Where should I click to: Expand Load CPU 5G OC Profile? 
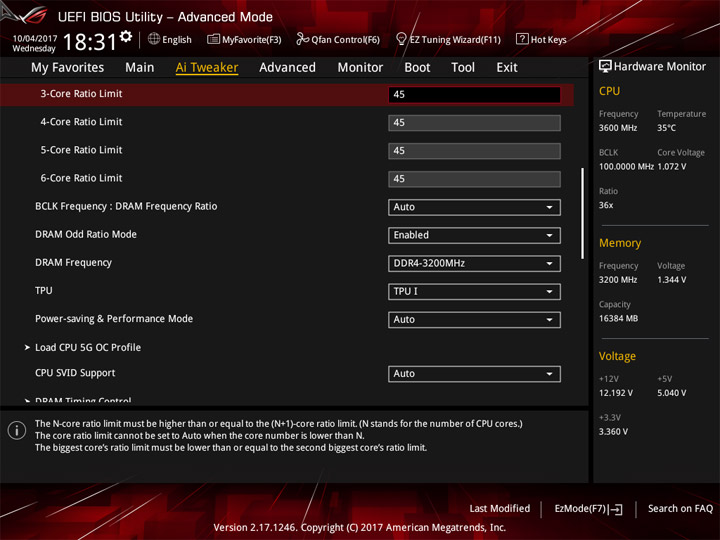(x=88, y=348)
